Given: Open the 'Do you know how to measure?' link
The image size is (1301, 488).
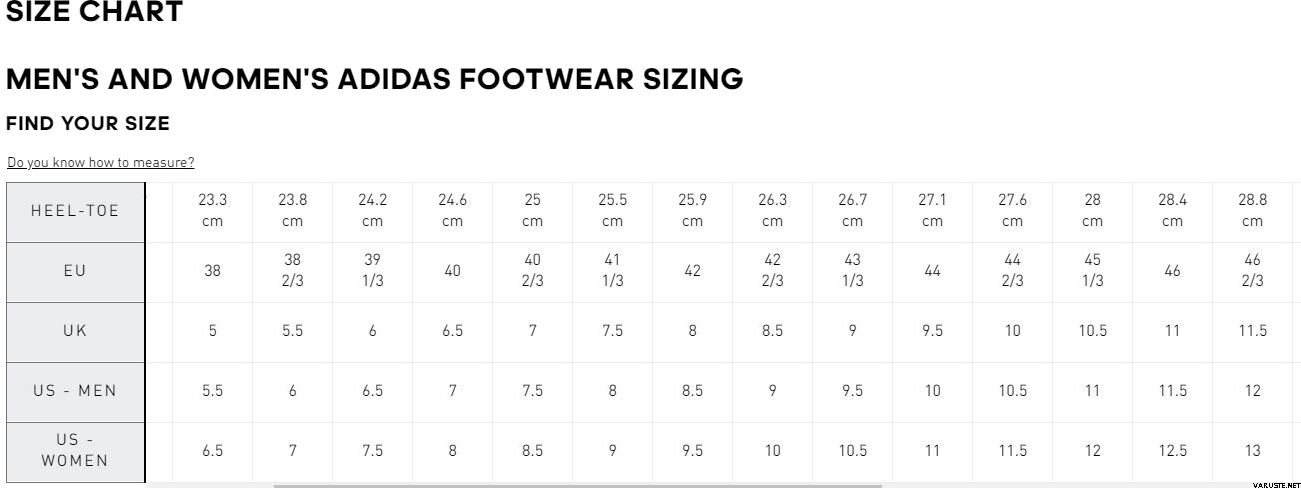Looking at the screenshot, I should pyautogui.click(x=100, y=162).
